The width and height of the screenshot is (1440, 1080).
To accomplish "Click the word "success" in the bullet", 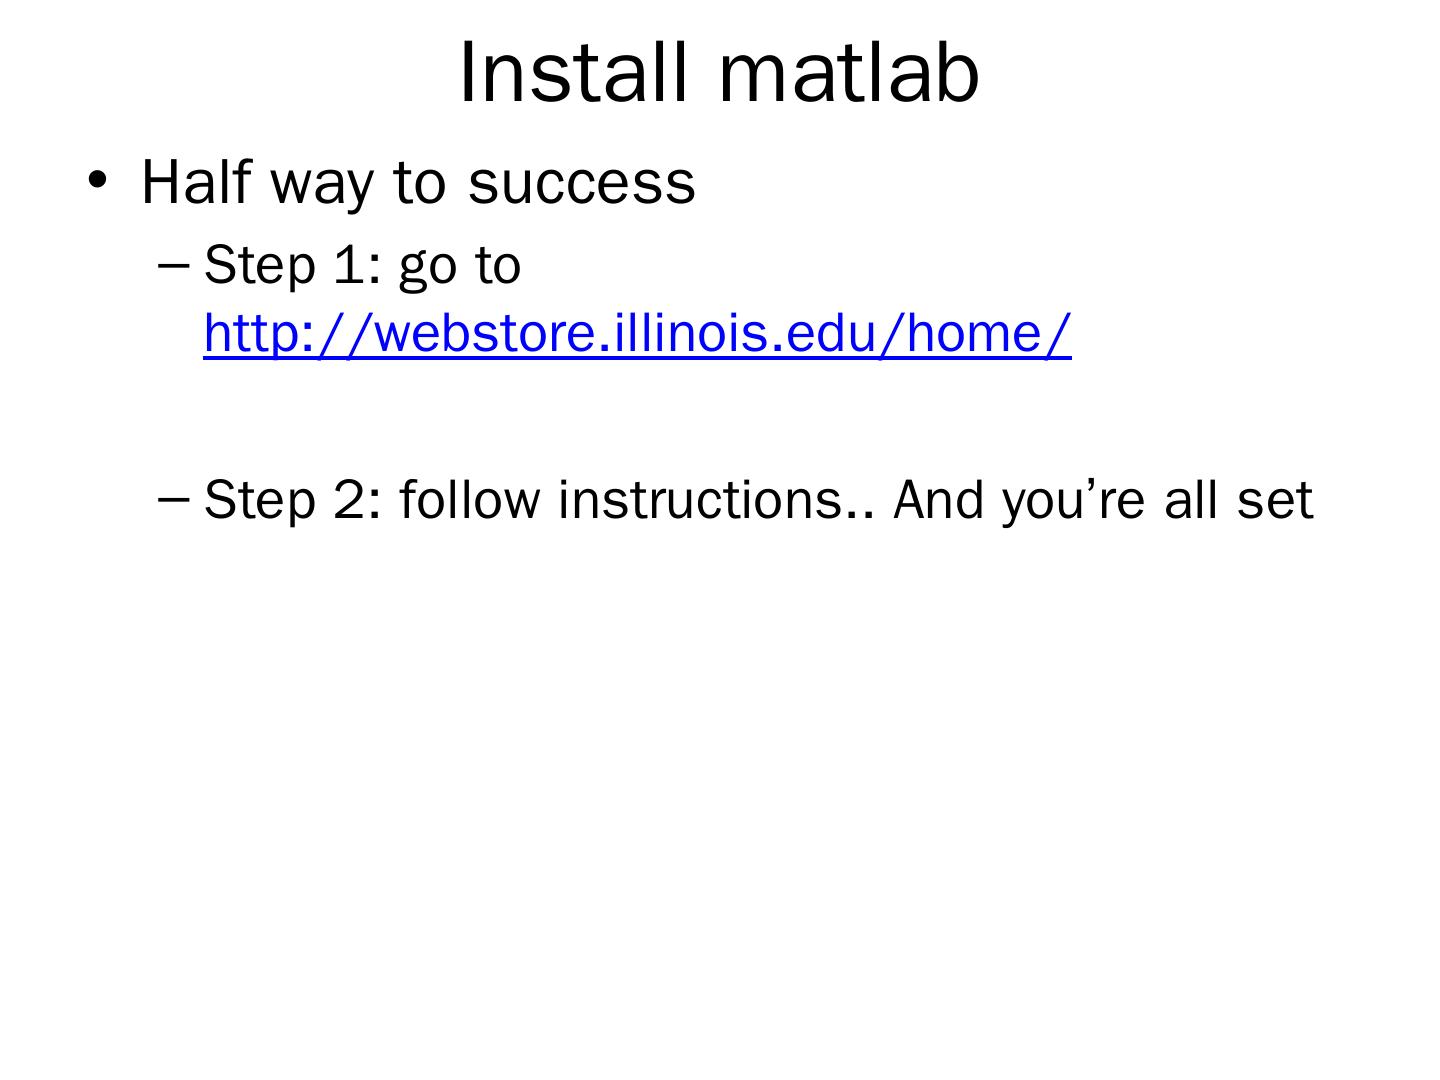I will pyautogui.click(x=581, y=182).
